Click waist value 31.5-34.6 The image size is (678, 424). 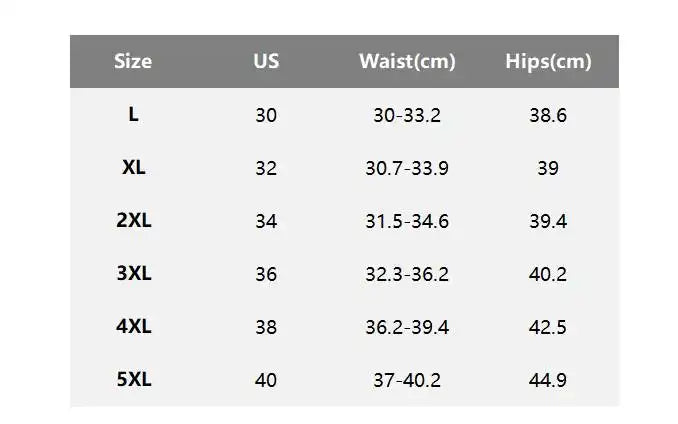[x=407, y=221]
